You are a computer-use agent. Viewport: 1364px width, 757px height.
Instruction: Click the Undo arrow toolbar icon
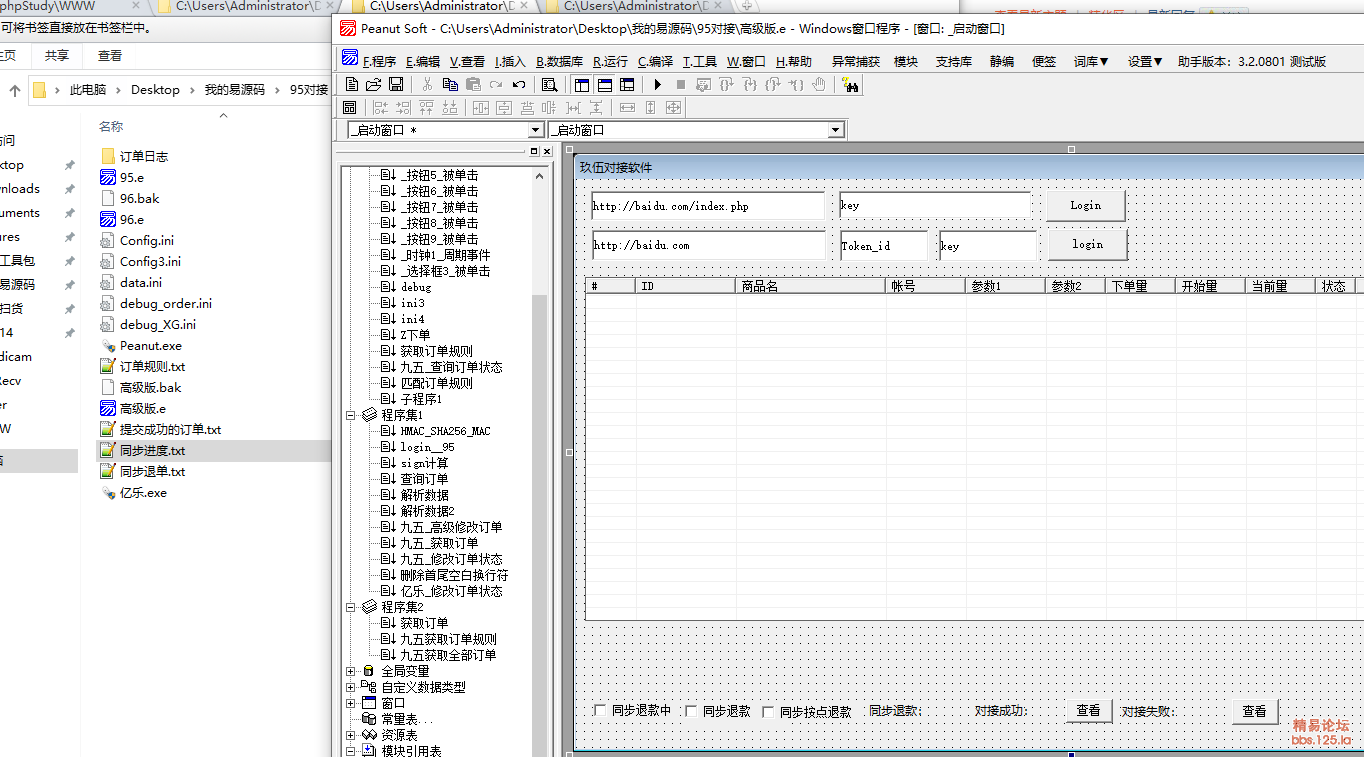519,85
